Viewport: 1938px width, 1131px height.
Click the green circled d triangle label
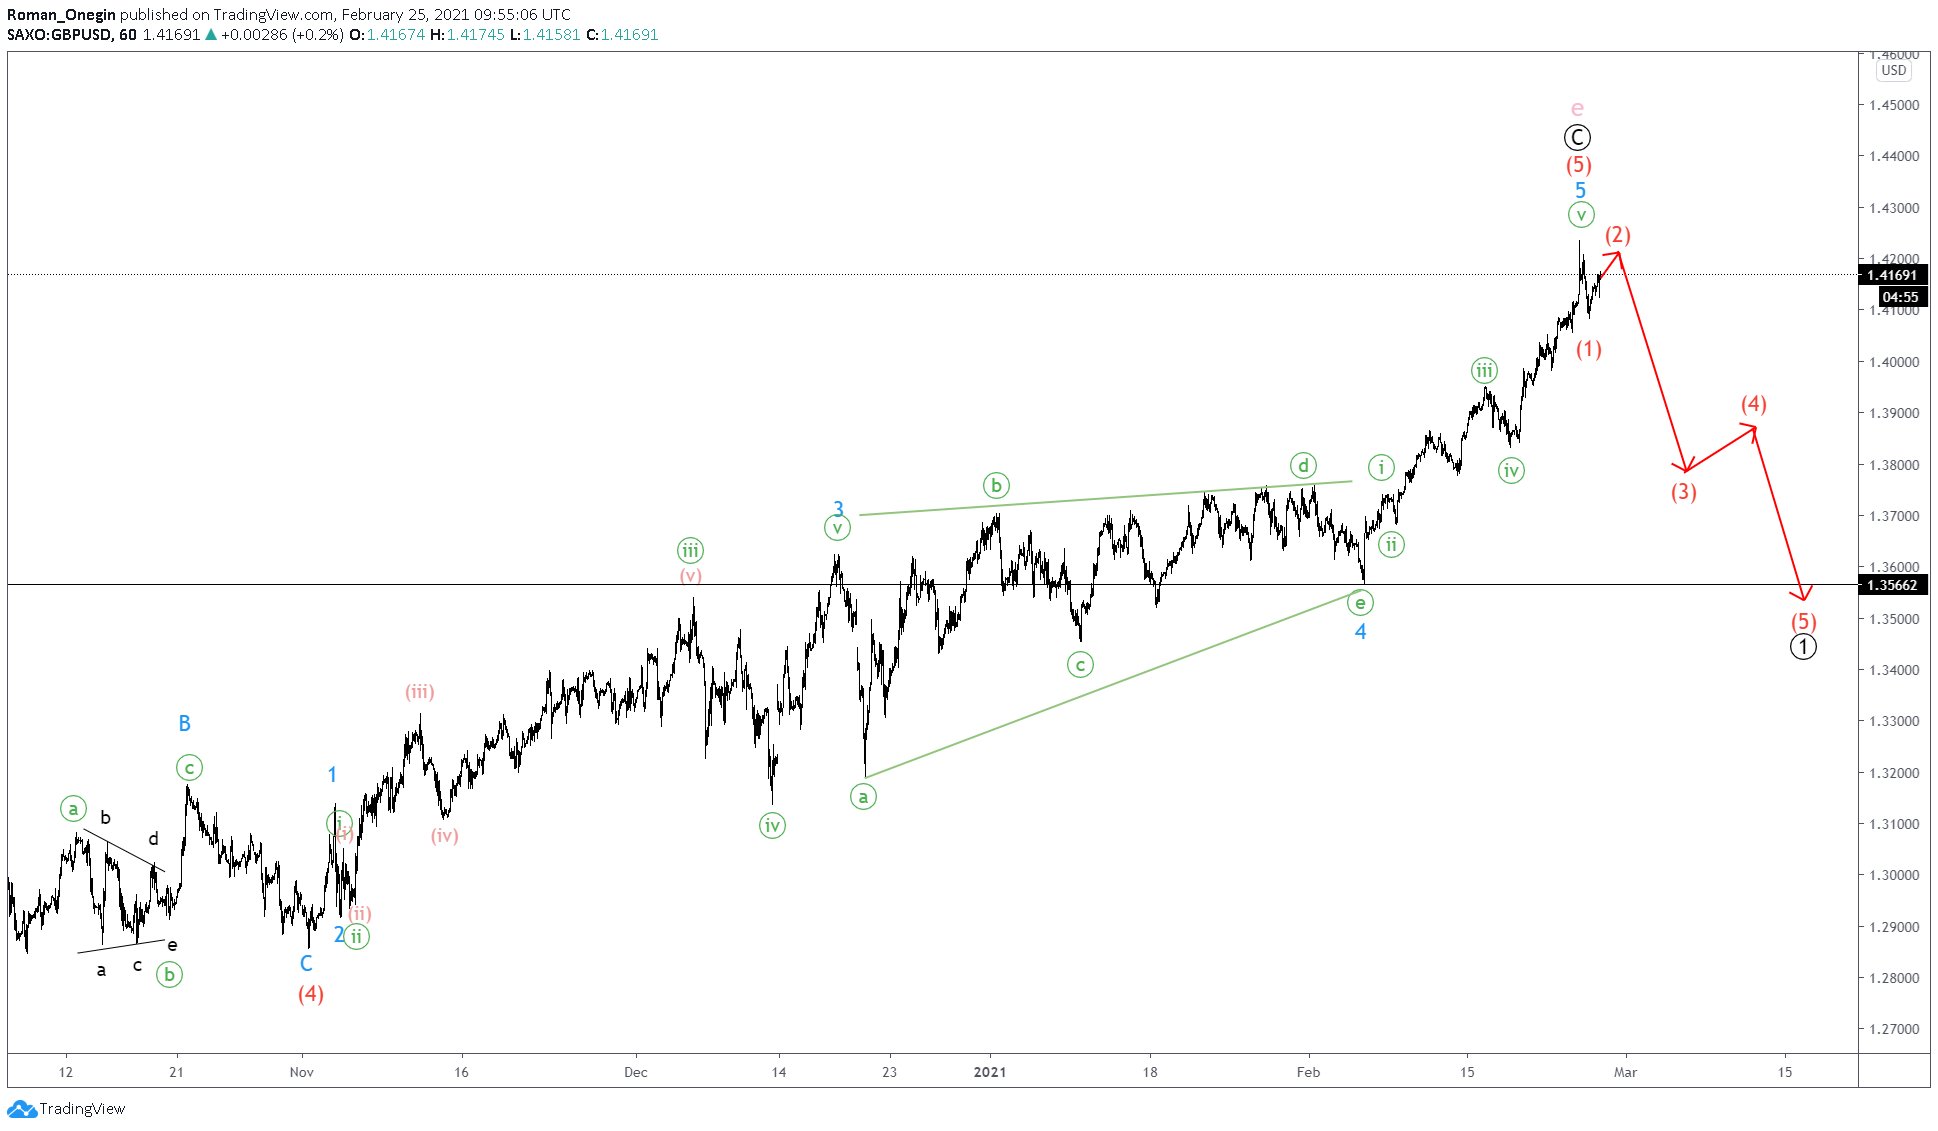pos(1303,465)
